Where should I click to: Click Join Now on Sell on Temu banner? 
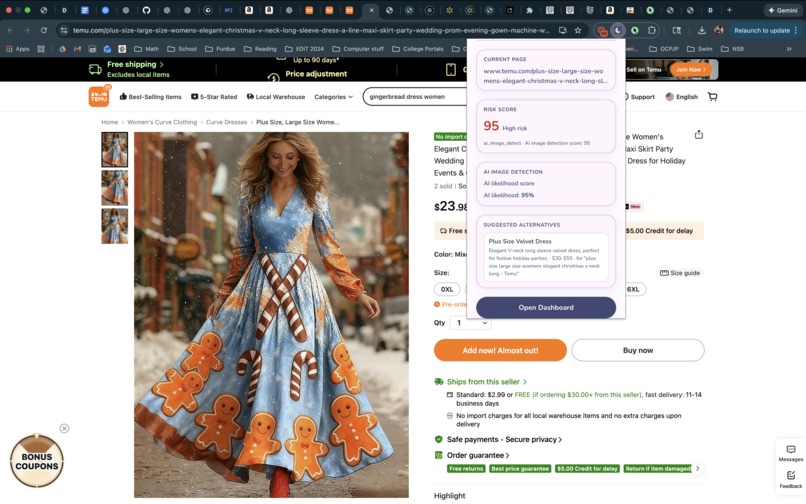[690, 69]
